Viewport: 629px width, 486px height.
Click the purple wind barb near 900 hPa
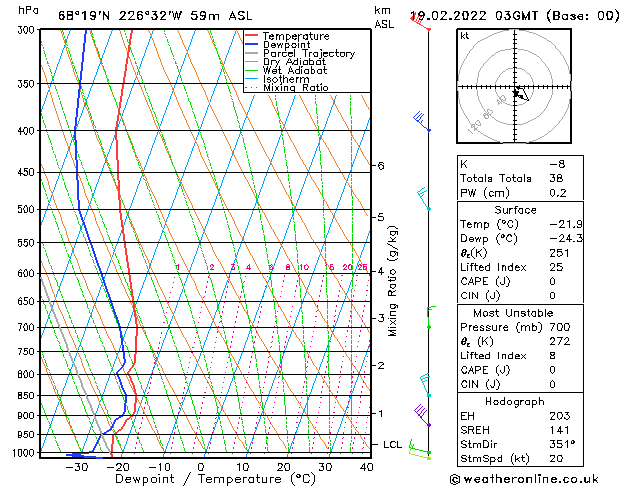point(422,415)
